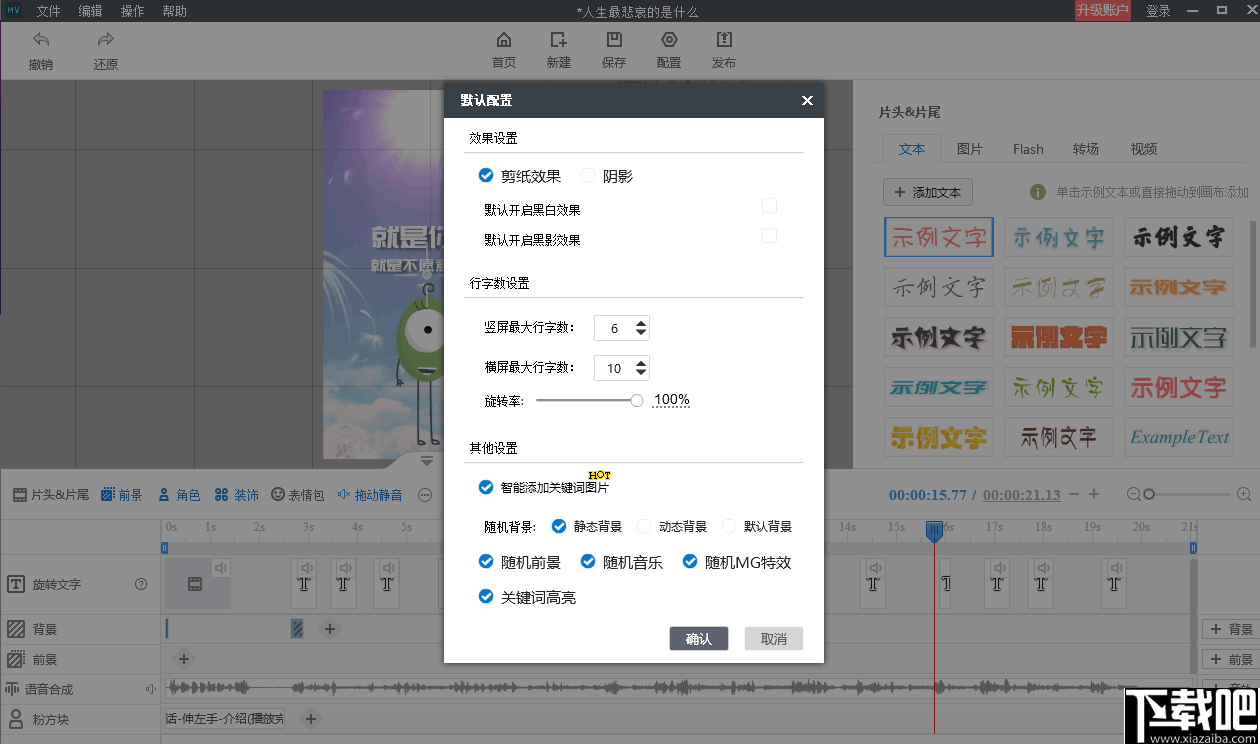Open the 角色 (character) panel

click(178, 494)
